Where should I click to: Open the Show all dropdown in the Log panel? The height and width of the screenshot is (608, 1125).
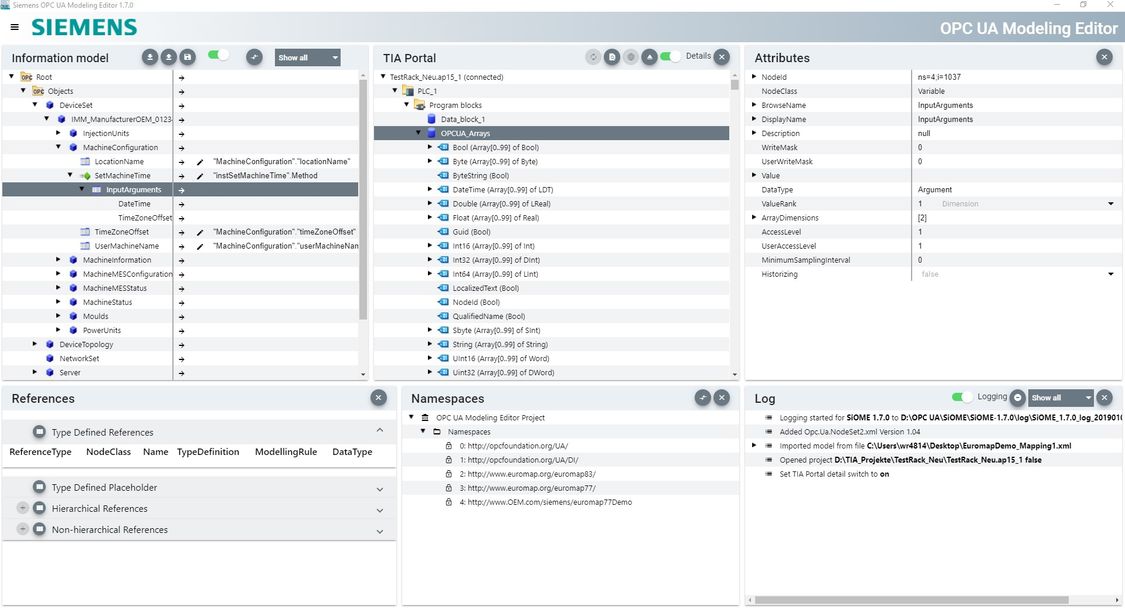coord(1060,398)
